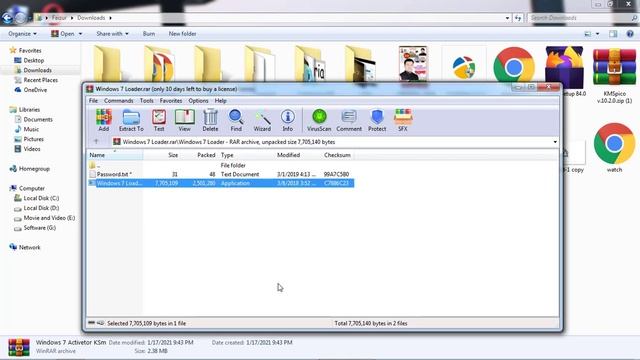
Task: Select Downloads in navigation pane
Action: (x=38, y=70)
